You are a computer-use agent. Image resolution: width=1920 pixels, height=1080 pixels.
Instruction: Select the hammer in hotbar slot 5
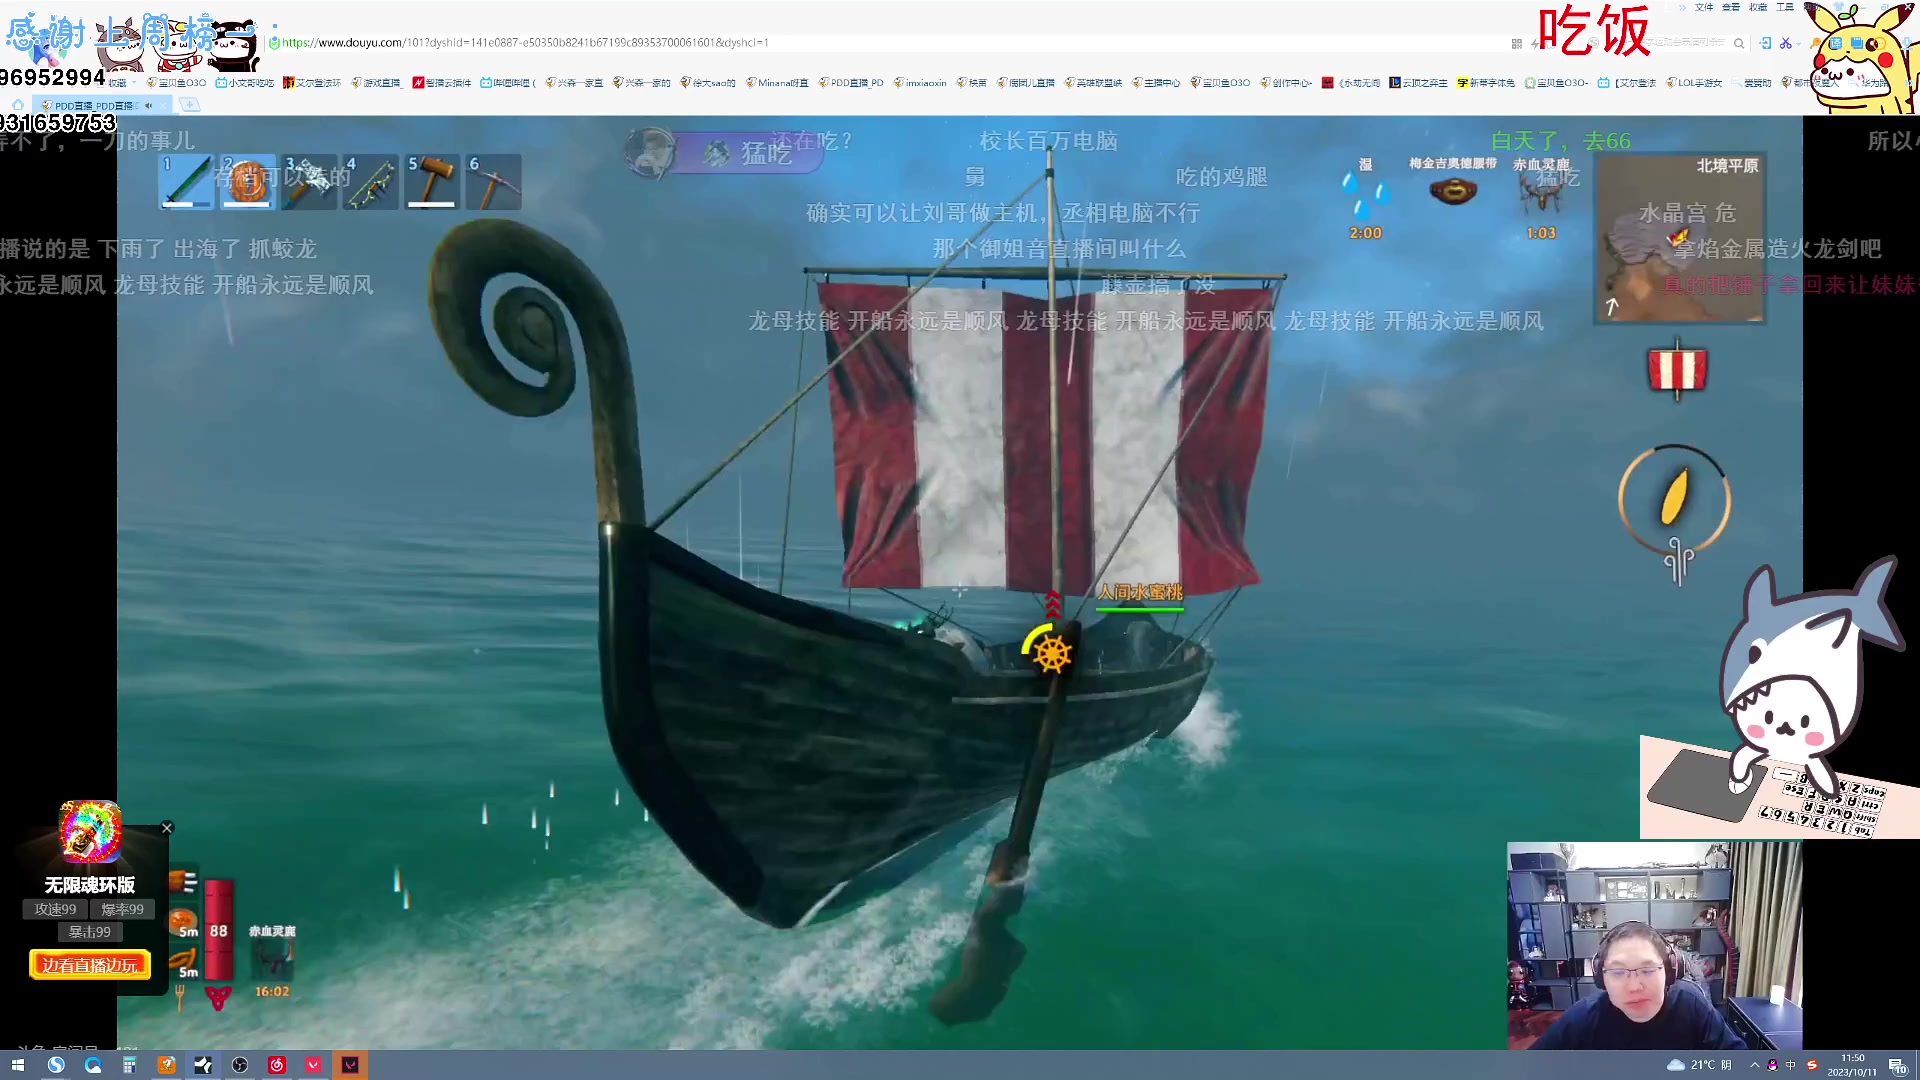click(x=432, y=182)
